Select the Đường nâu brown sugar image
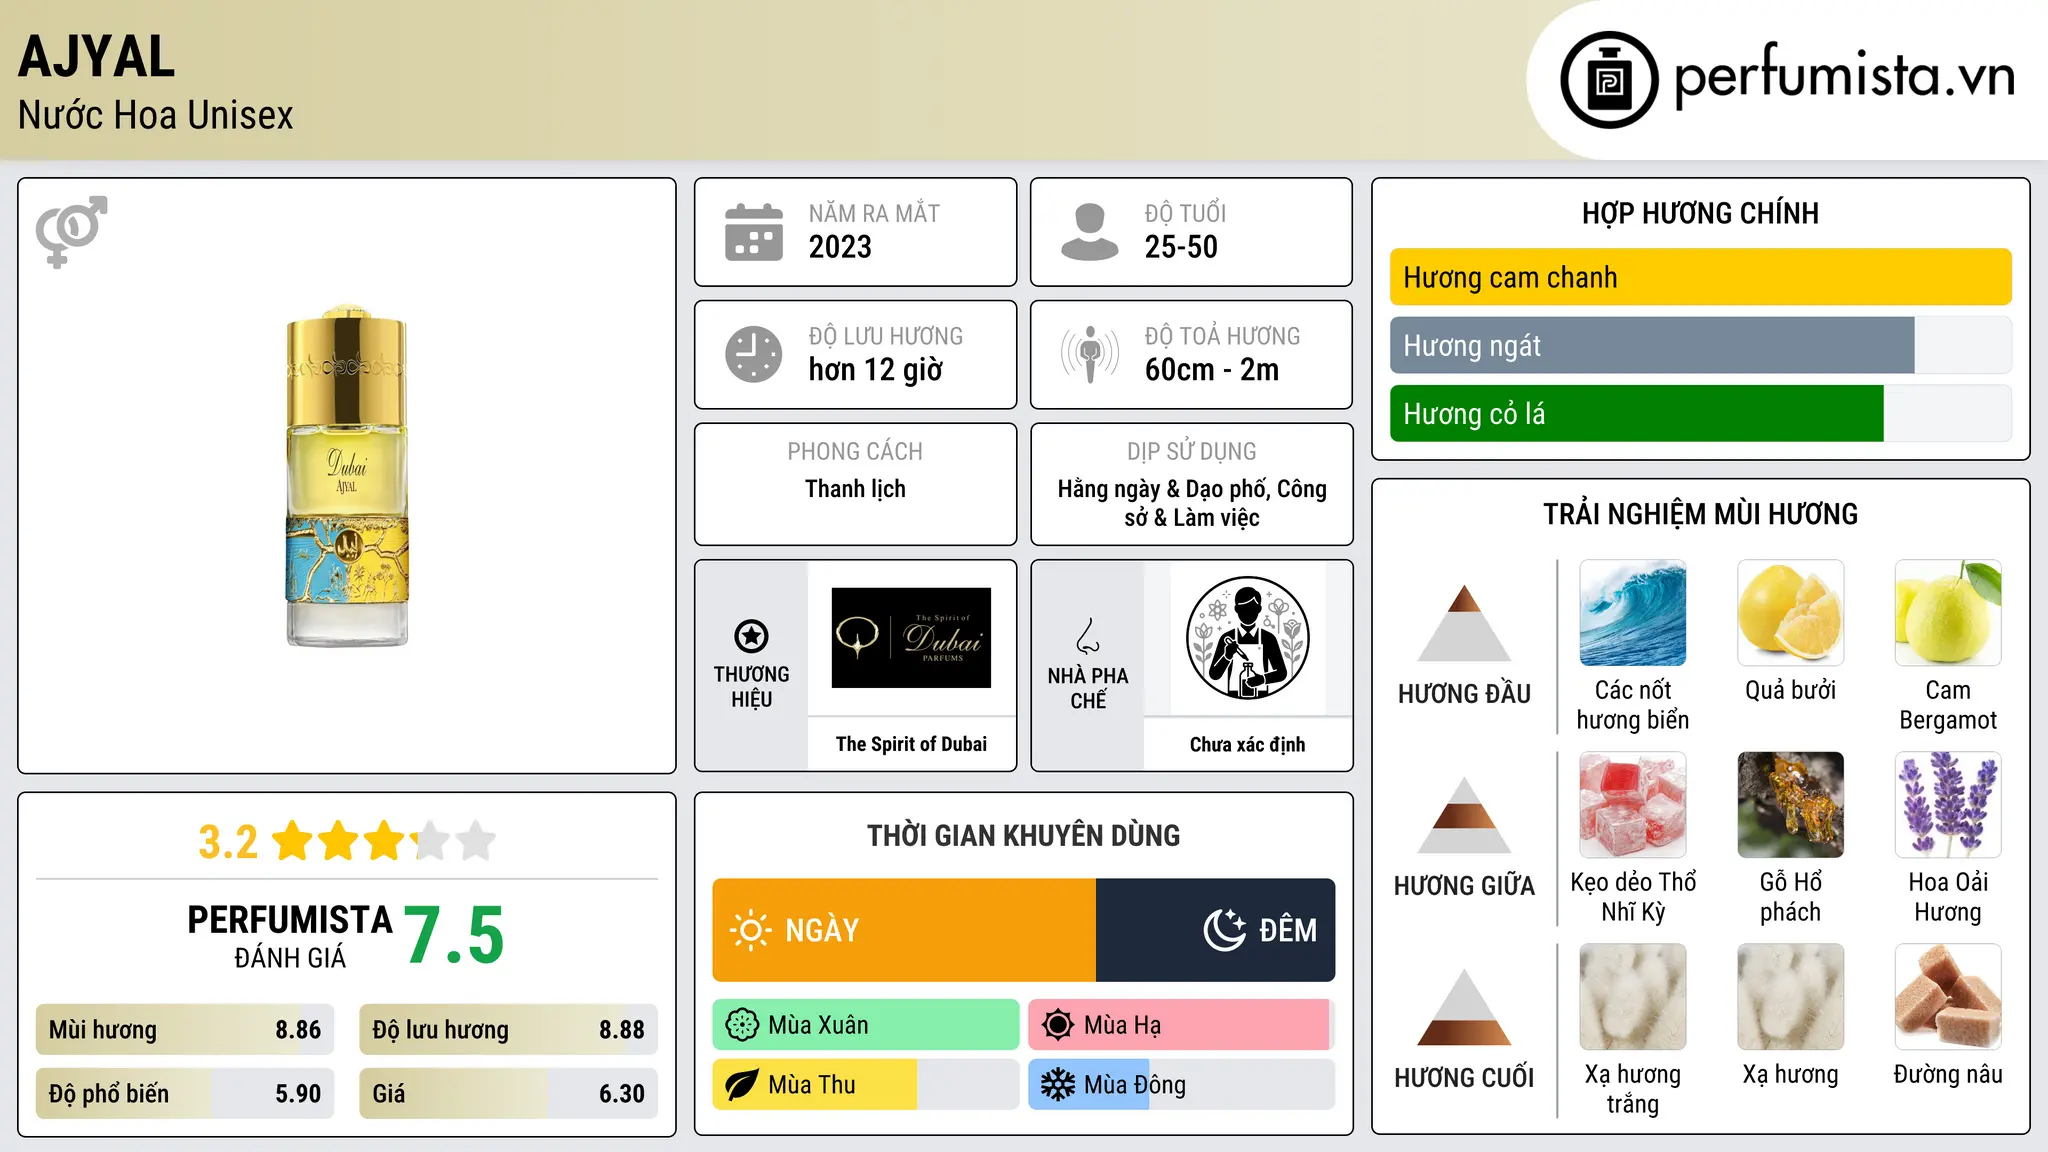2048x1152 pixels. pyautogui.click(x=1948, y=997)
